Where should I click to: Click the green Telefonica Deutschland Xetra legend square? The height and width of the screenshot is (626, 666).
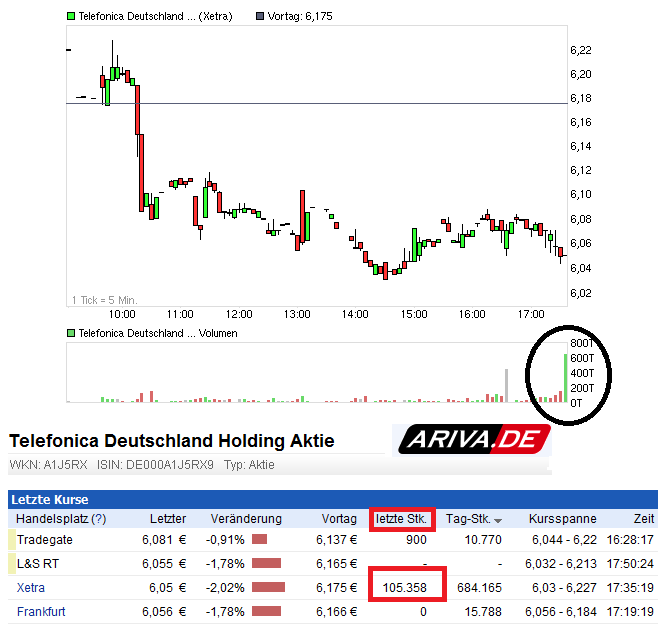click(x=71, y=16)
